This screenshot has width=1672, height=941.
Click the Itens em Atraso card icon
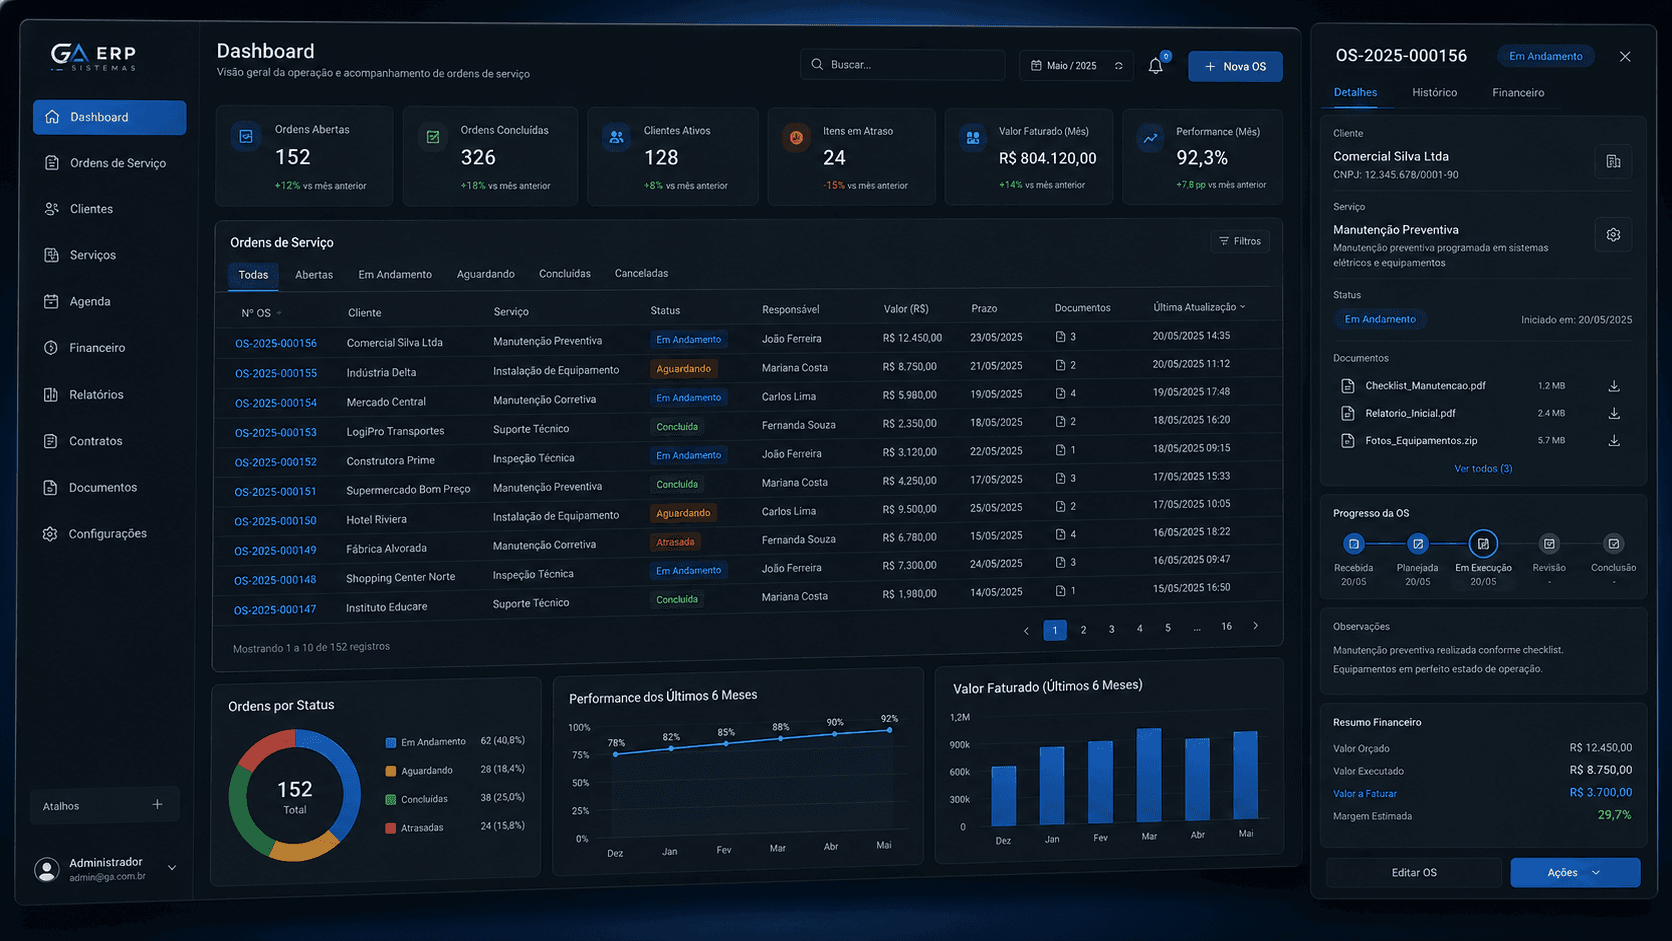(x=797, y=138)
